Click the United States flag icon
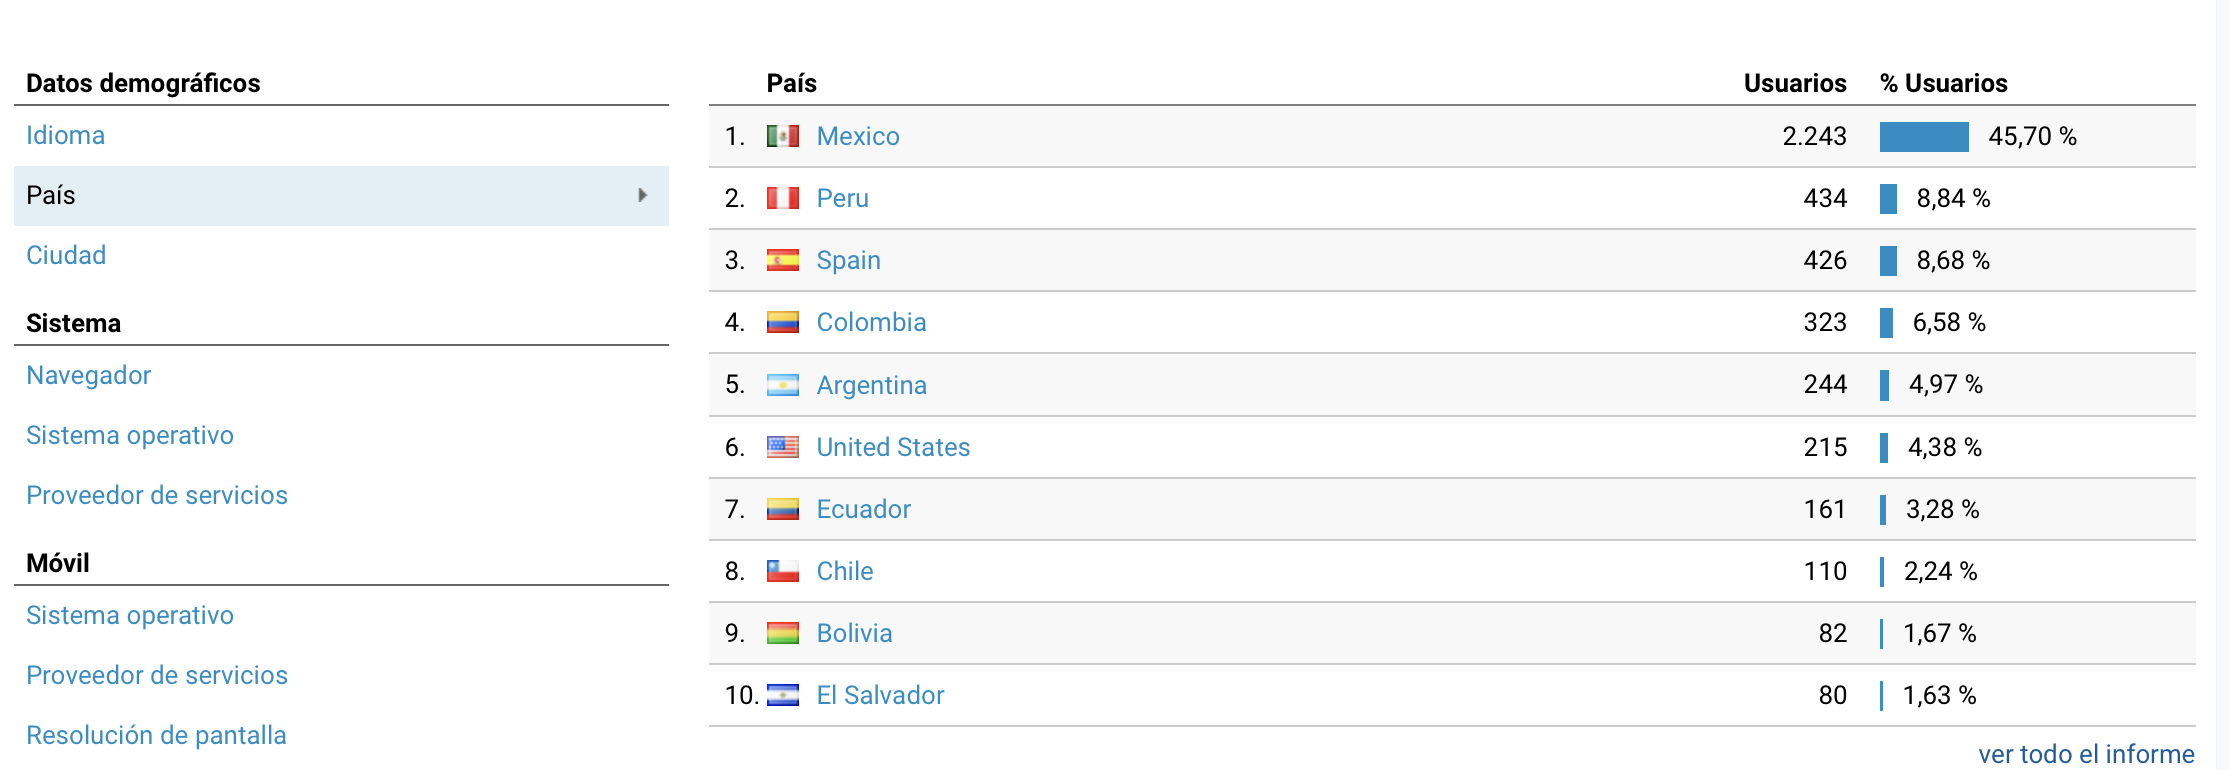2230x770 pixels. tap(782, 447)
